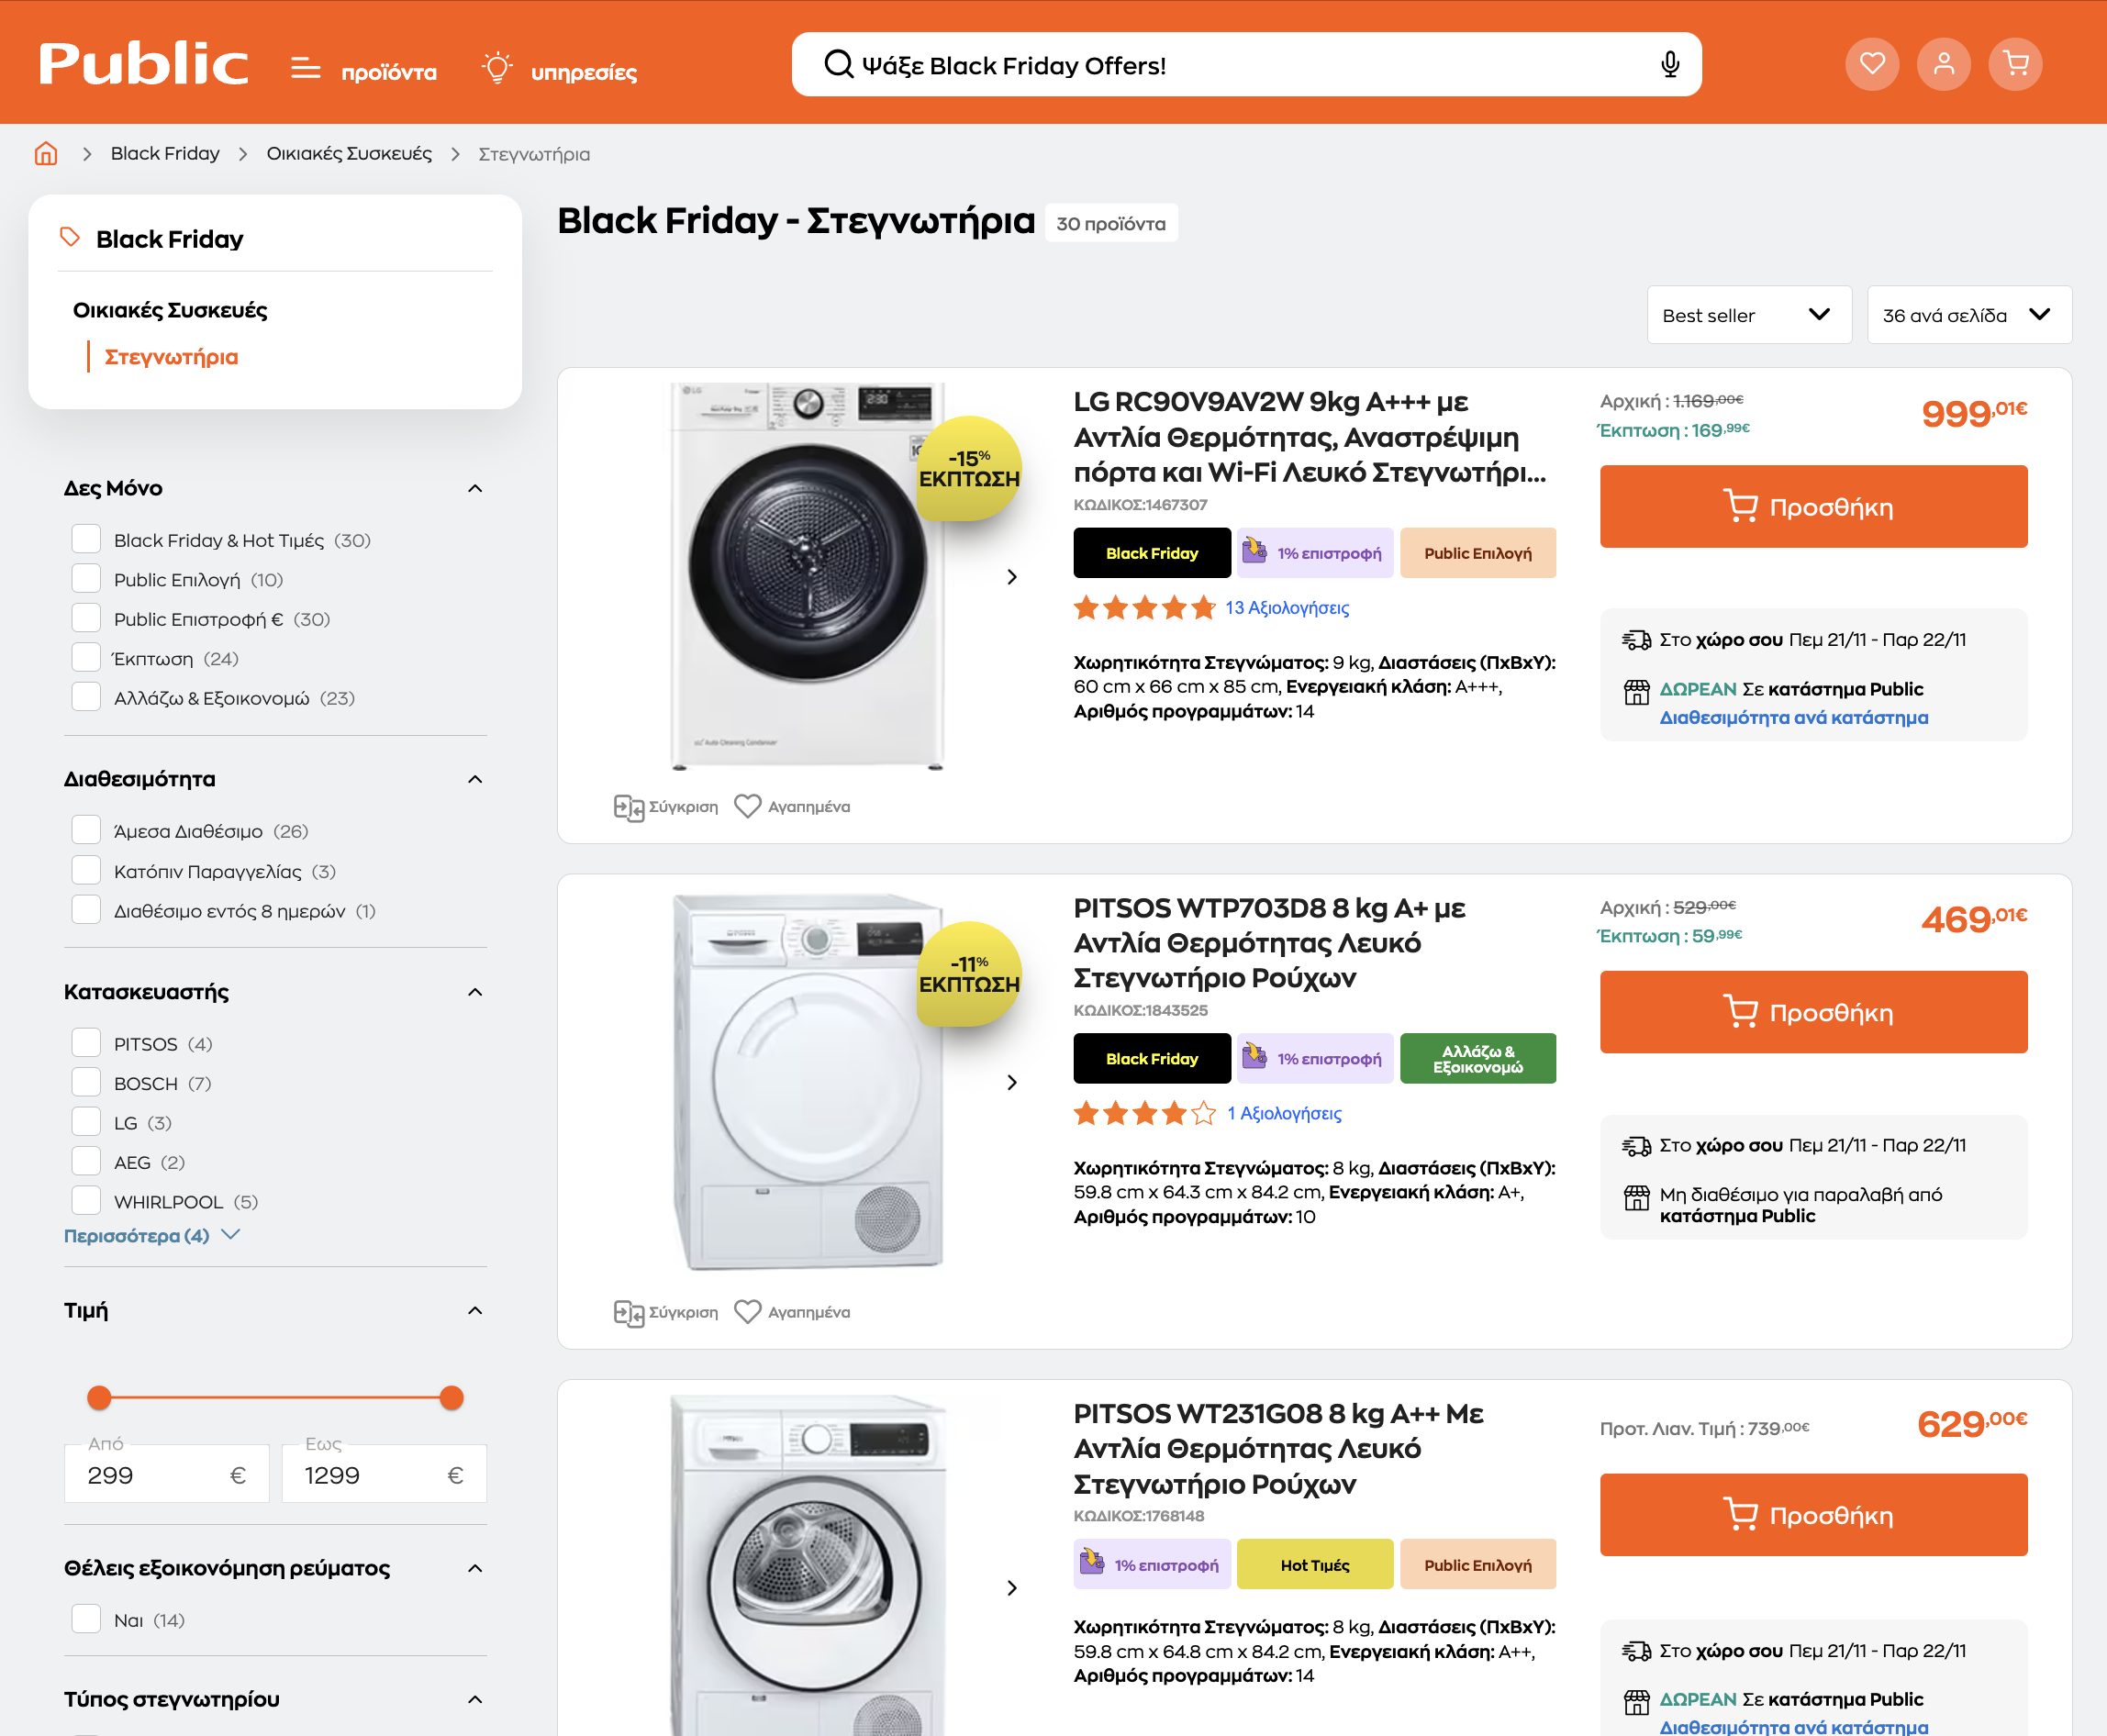Open the wishlist heart icon in header
The image size is (2107, 1736).
click(x=1872, y=64)
